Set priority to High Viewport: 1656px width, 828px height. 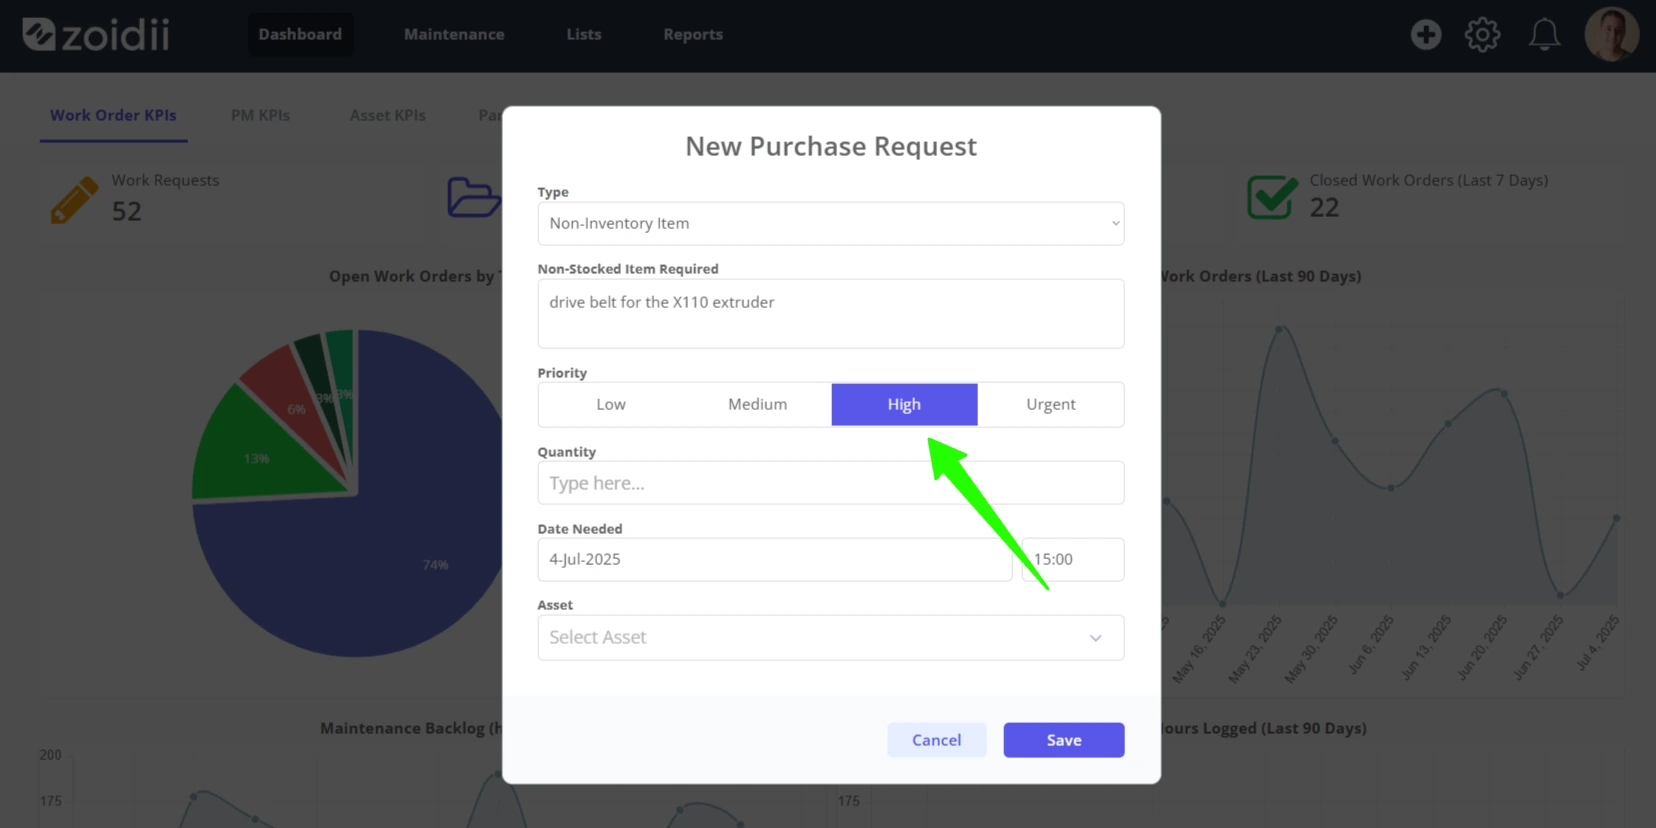(x=904, y=404)
